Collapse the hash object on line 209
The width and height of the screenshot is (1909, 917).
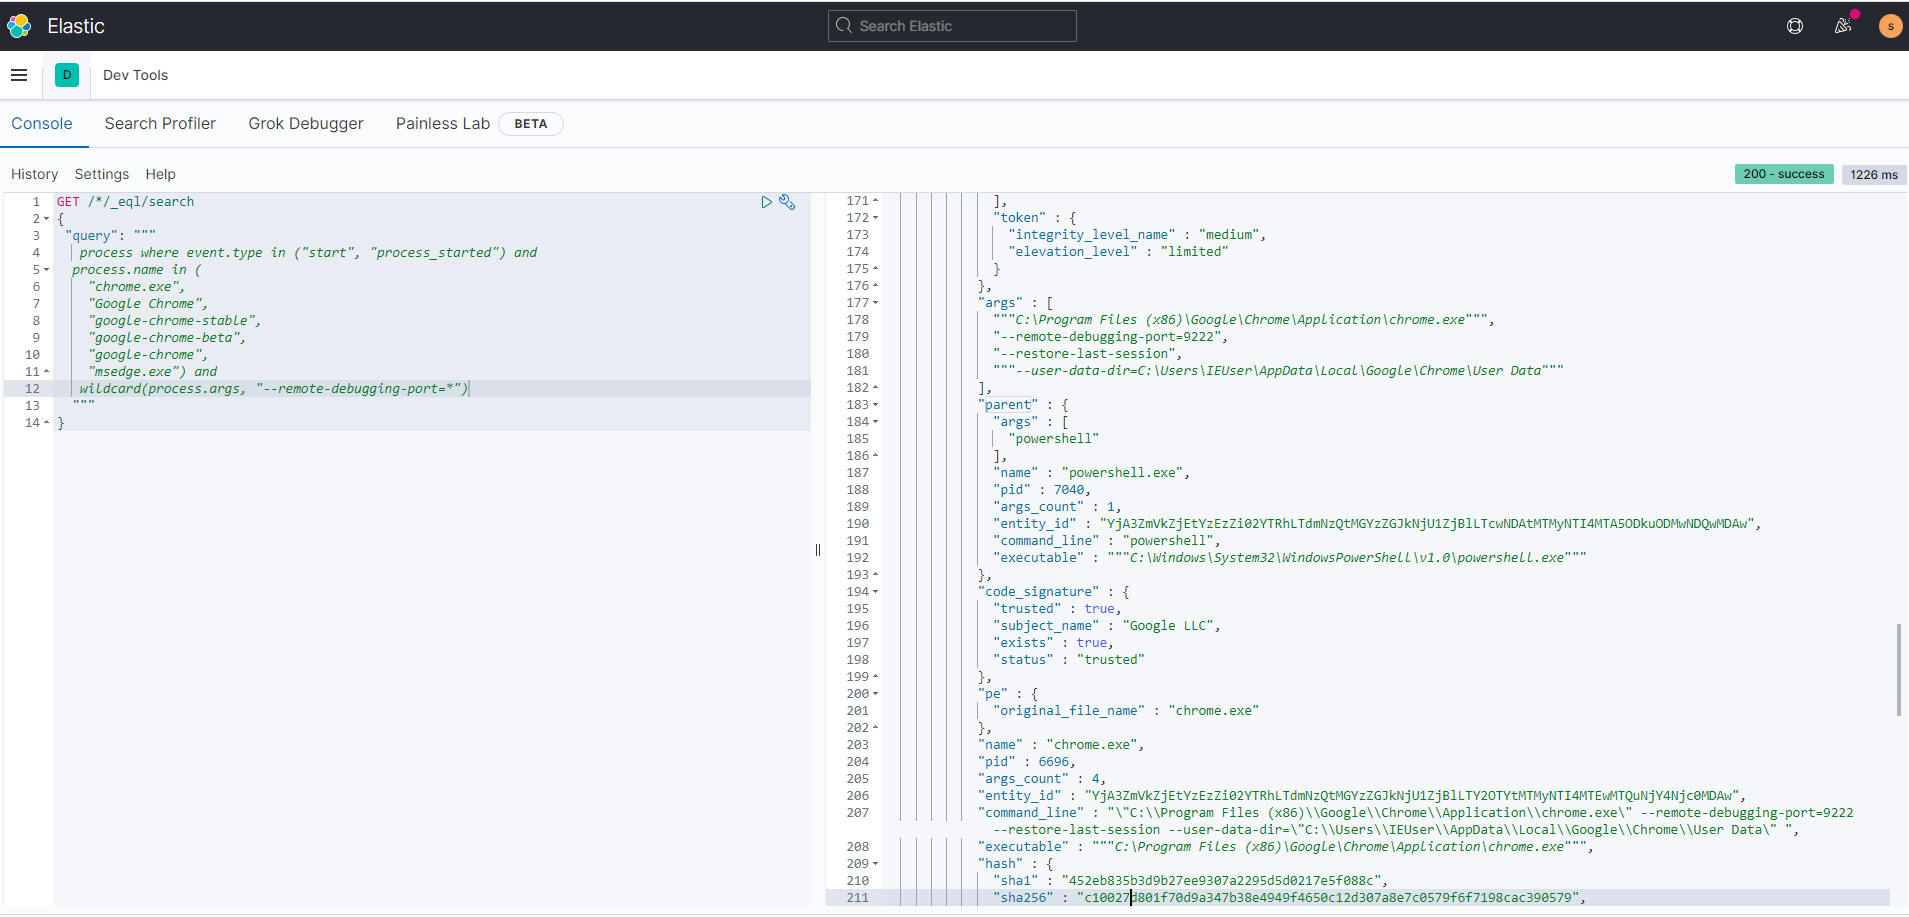[875, 863]
